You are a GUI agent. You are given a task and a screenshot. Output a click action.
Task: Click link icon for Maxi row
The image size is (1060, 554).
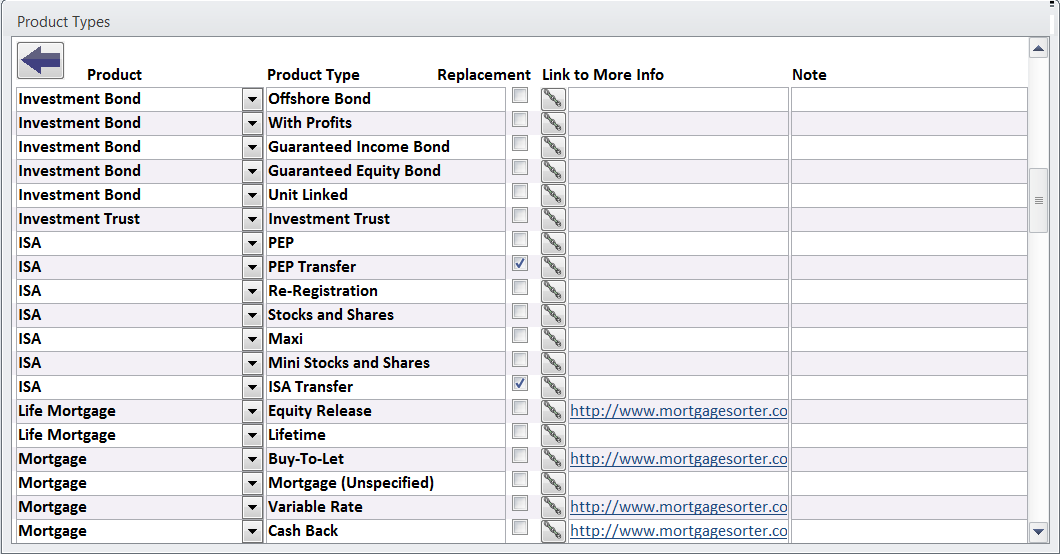[553, 339]
